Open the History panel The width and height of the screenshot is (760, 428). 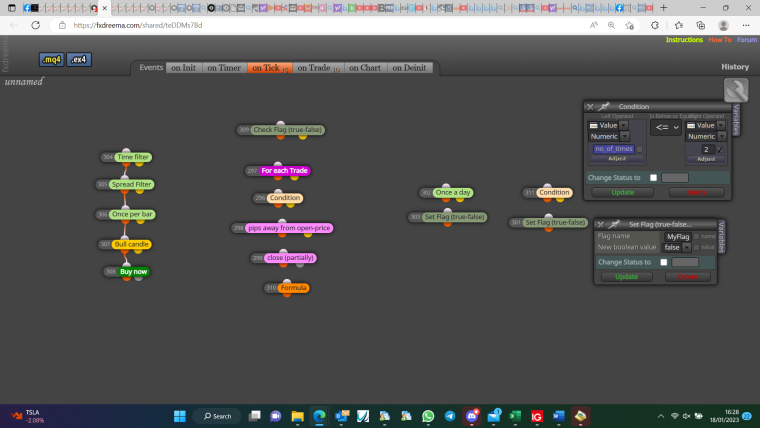[735, 67]
